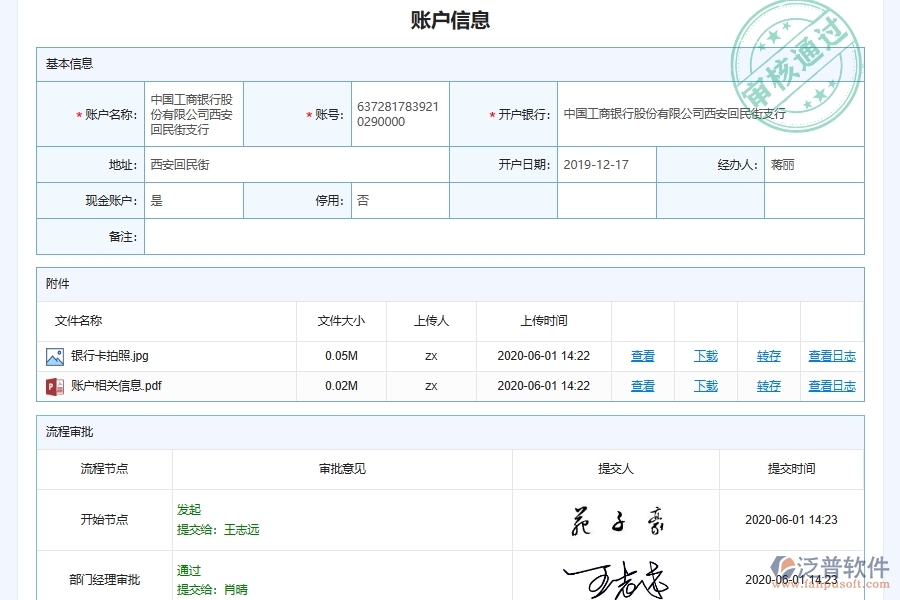900x600 pixels.
Task: Open 查看 for 账户相关信息.pdf
Action: [x=643, y=385]
